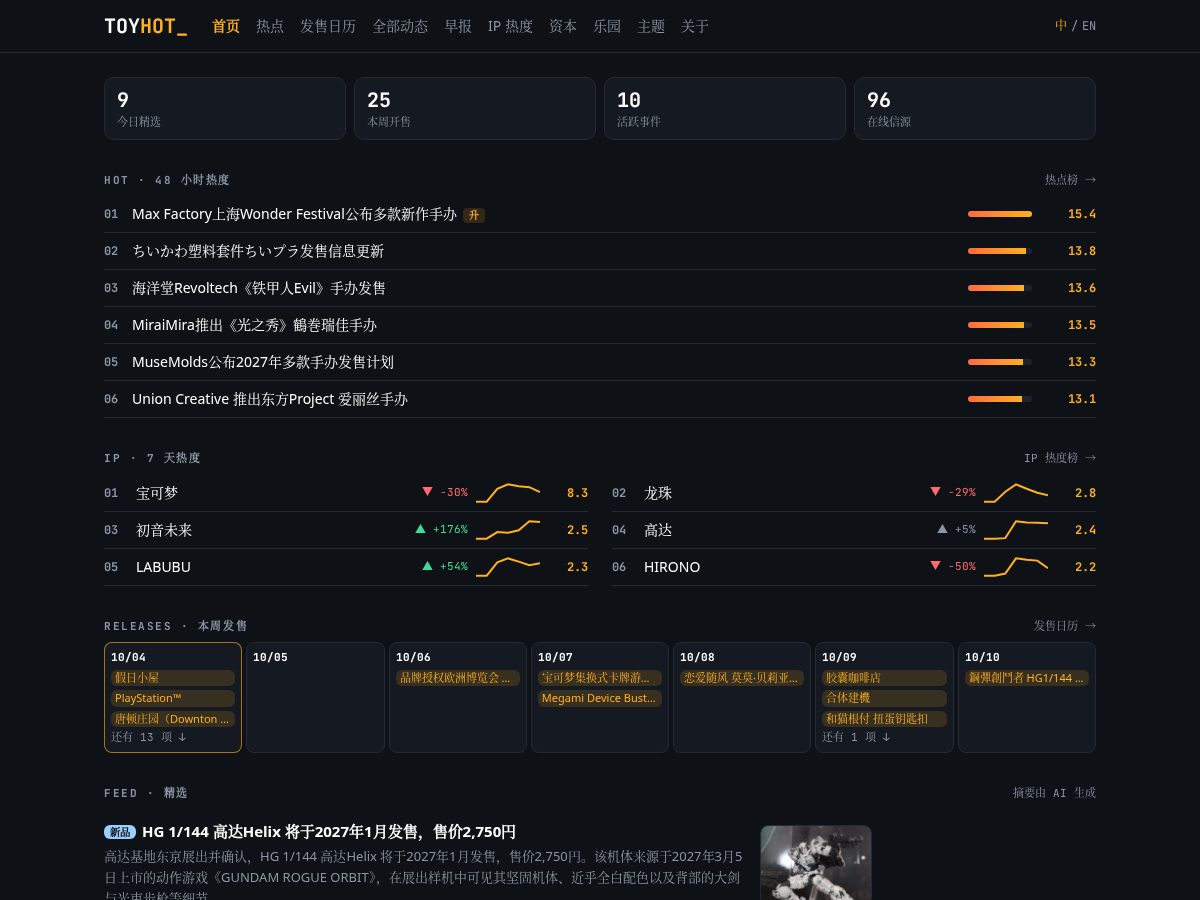
Task: Select the 首页 nav item
Action: 226,26
